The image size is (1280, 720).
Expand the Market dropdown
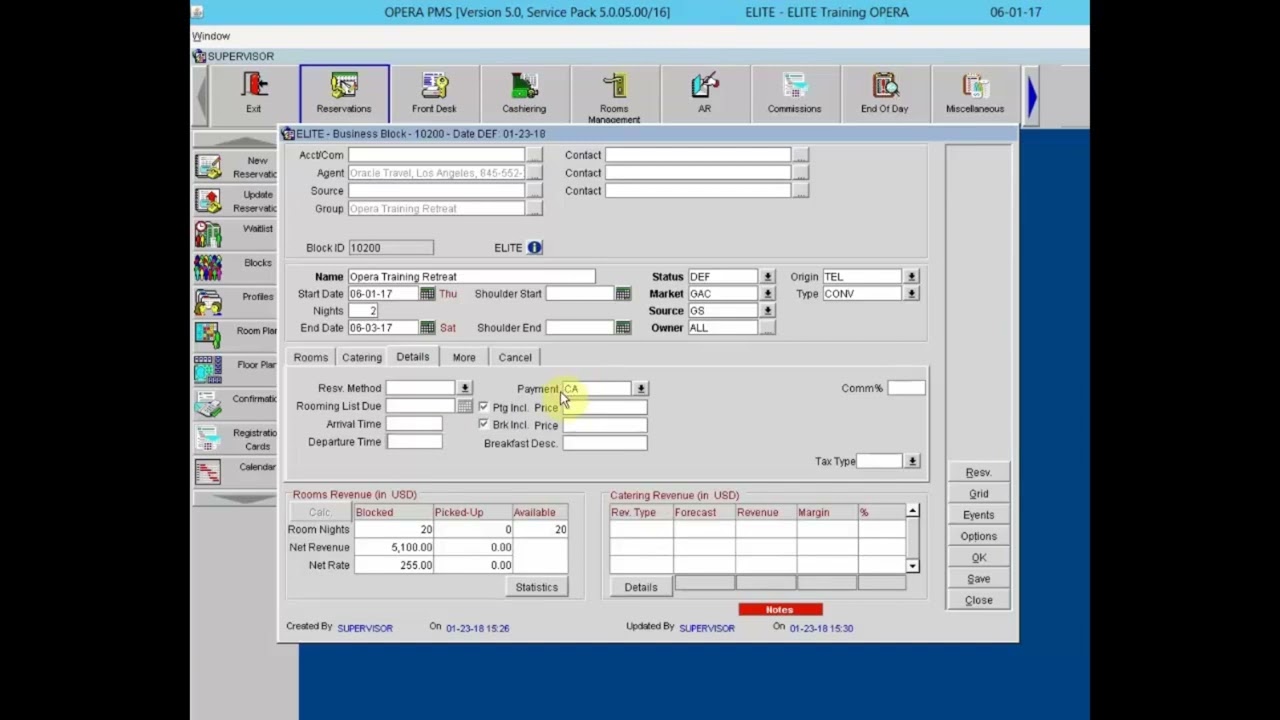click(767, 294)
